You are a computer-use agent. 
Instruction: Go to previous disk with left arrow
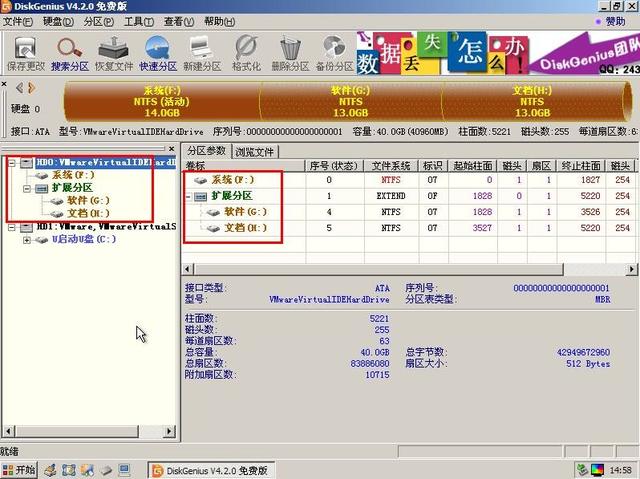[19, 87]
